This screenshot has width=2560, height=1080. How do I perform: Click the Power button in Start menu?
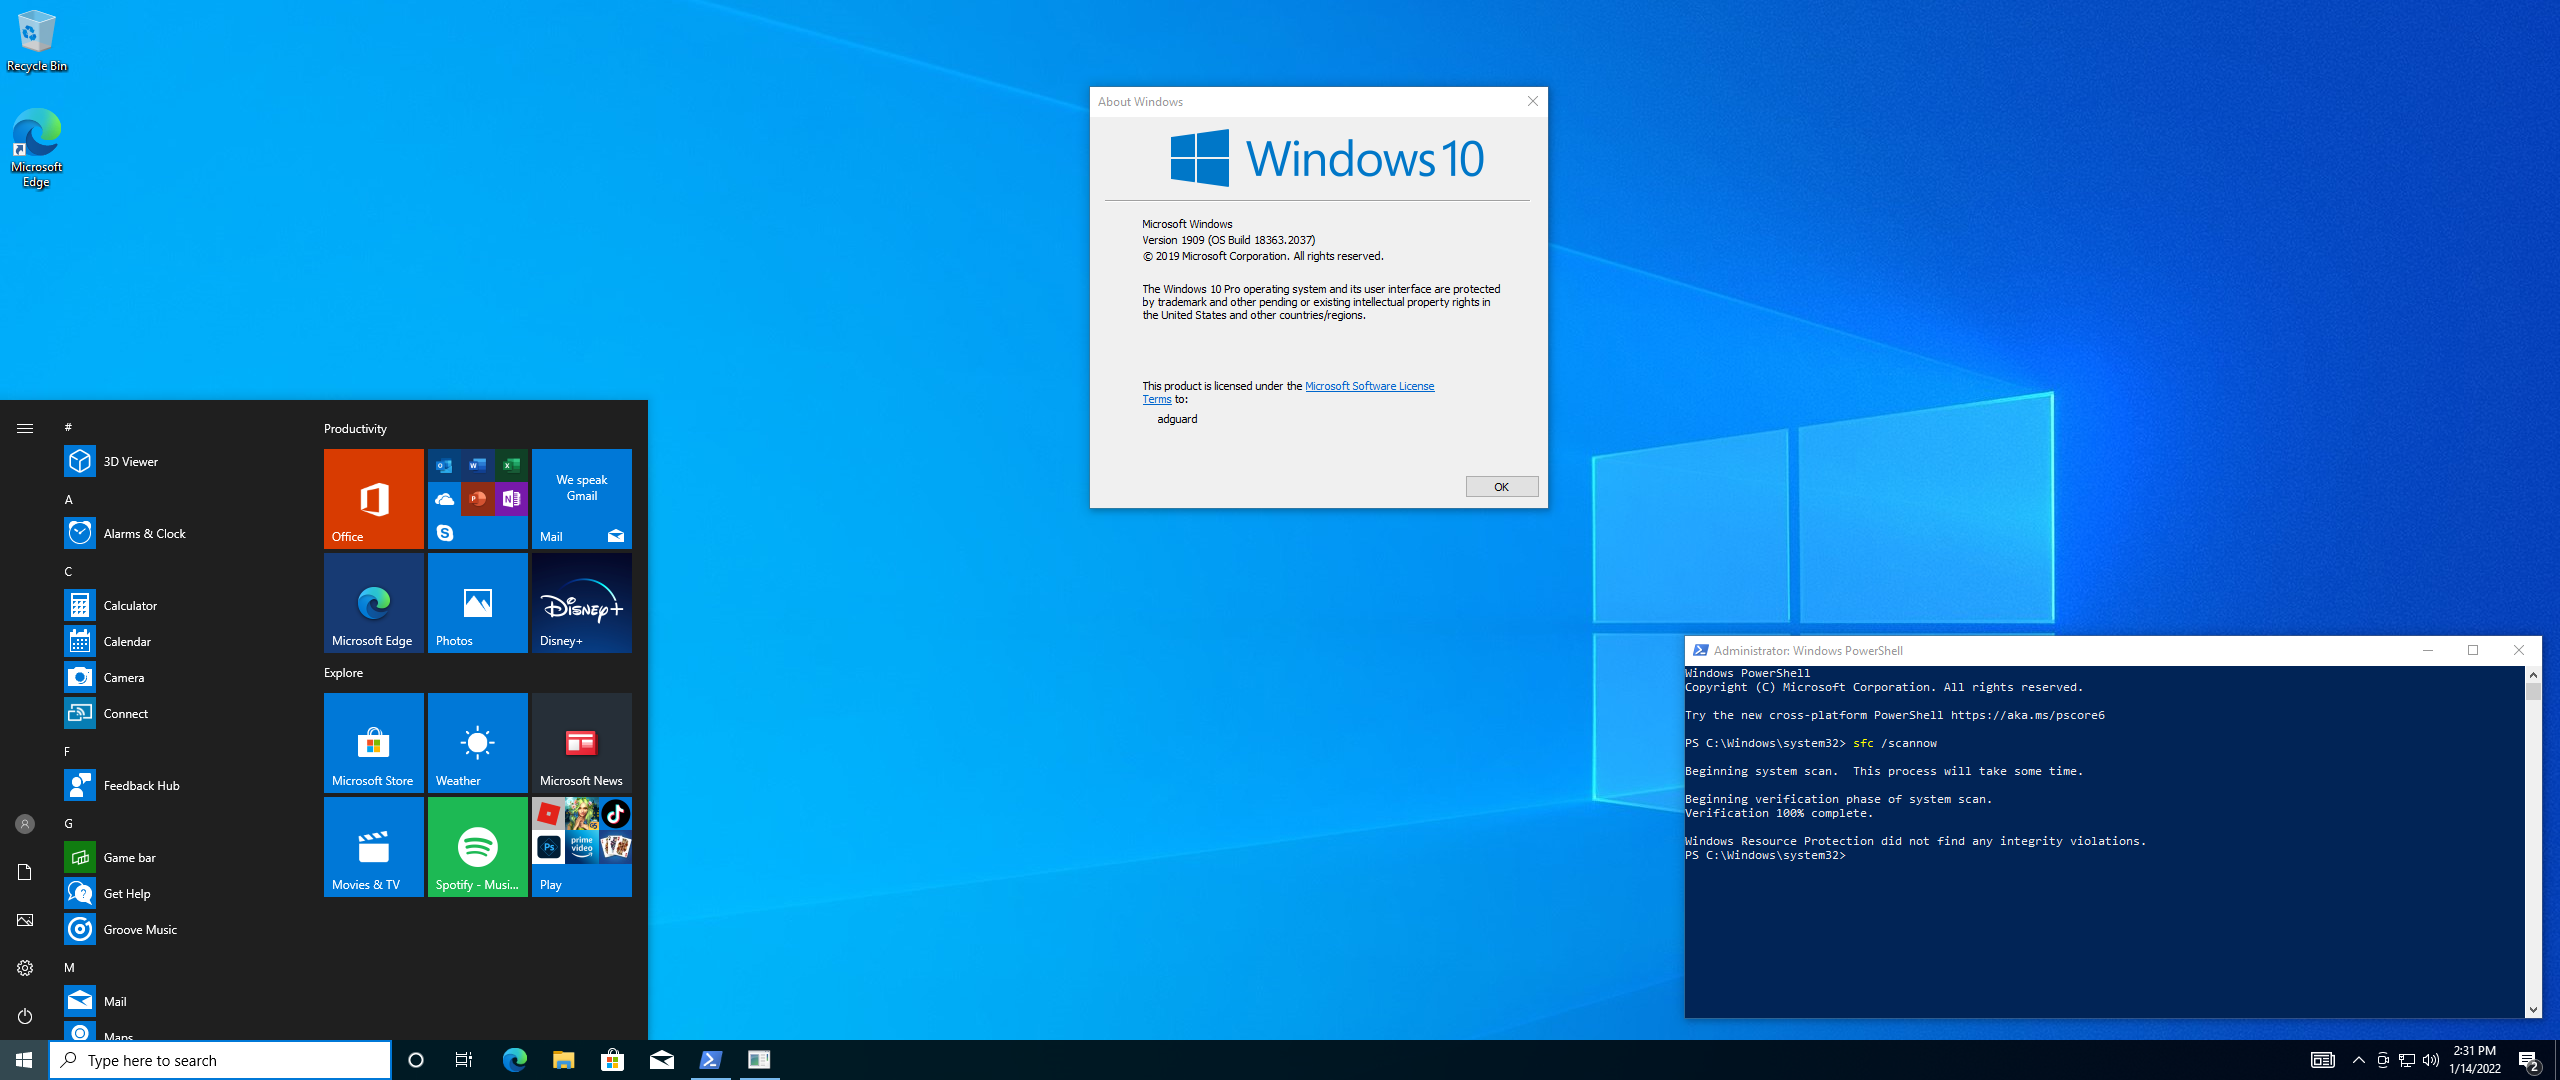tap(25, 1016)
